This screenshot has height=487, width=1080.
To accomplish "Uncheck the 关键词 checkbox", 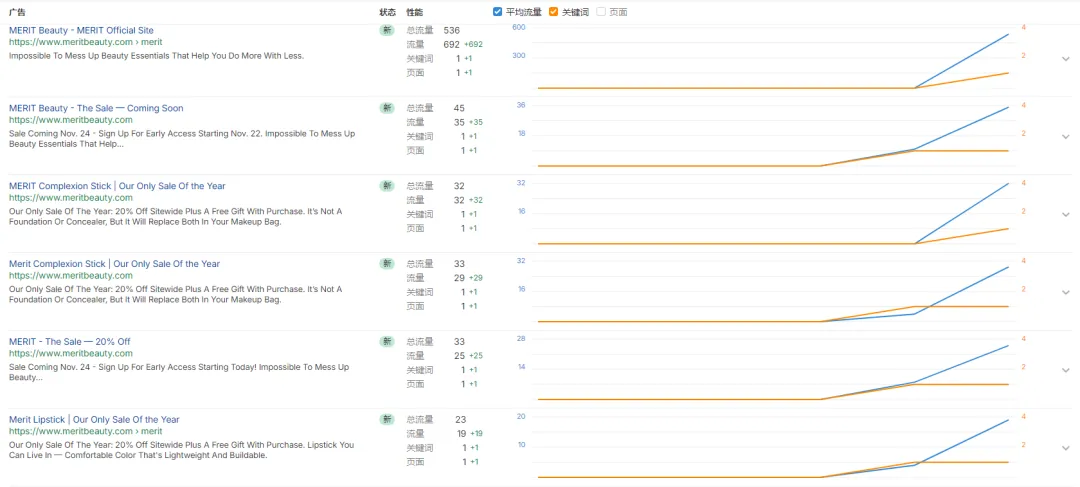I will [554, 12].
